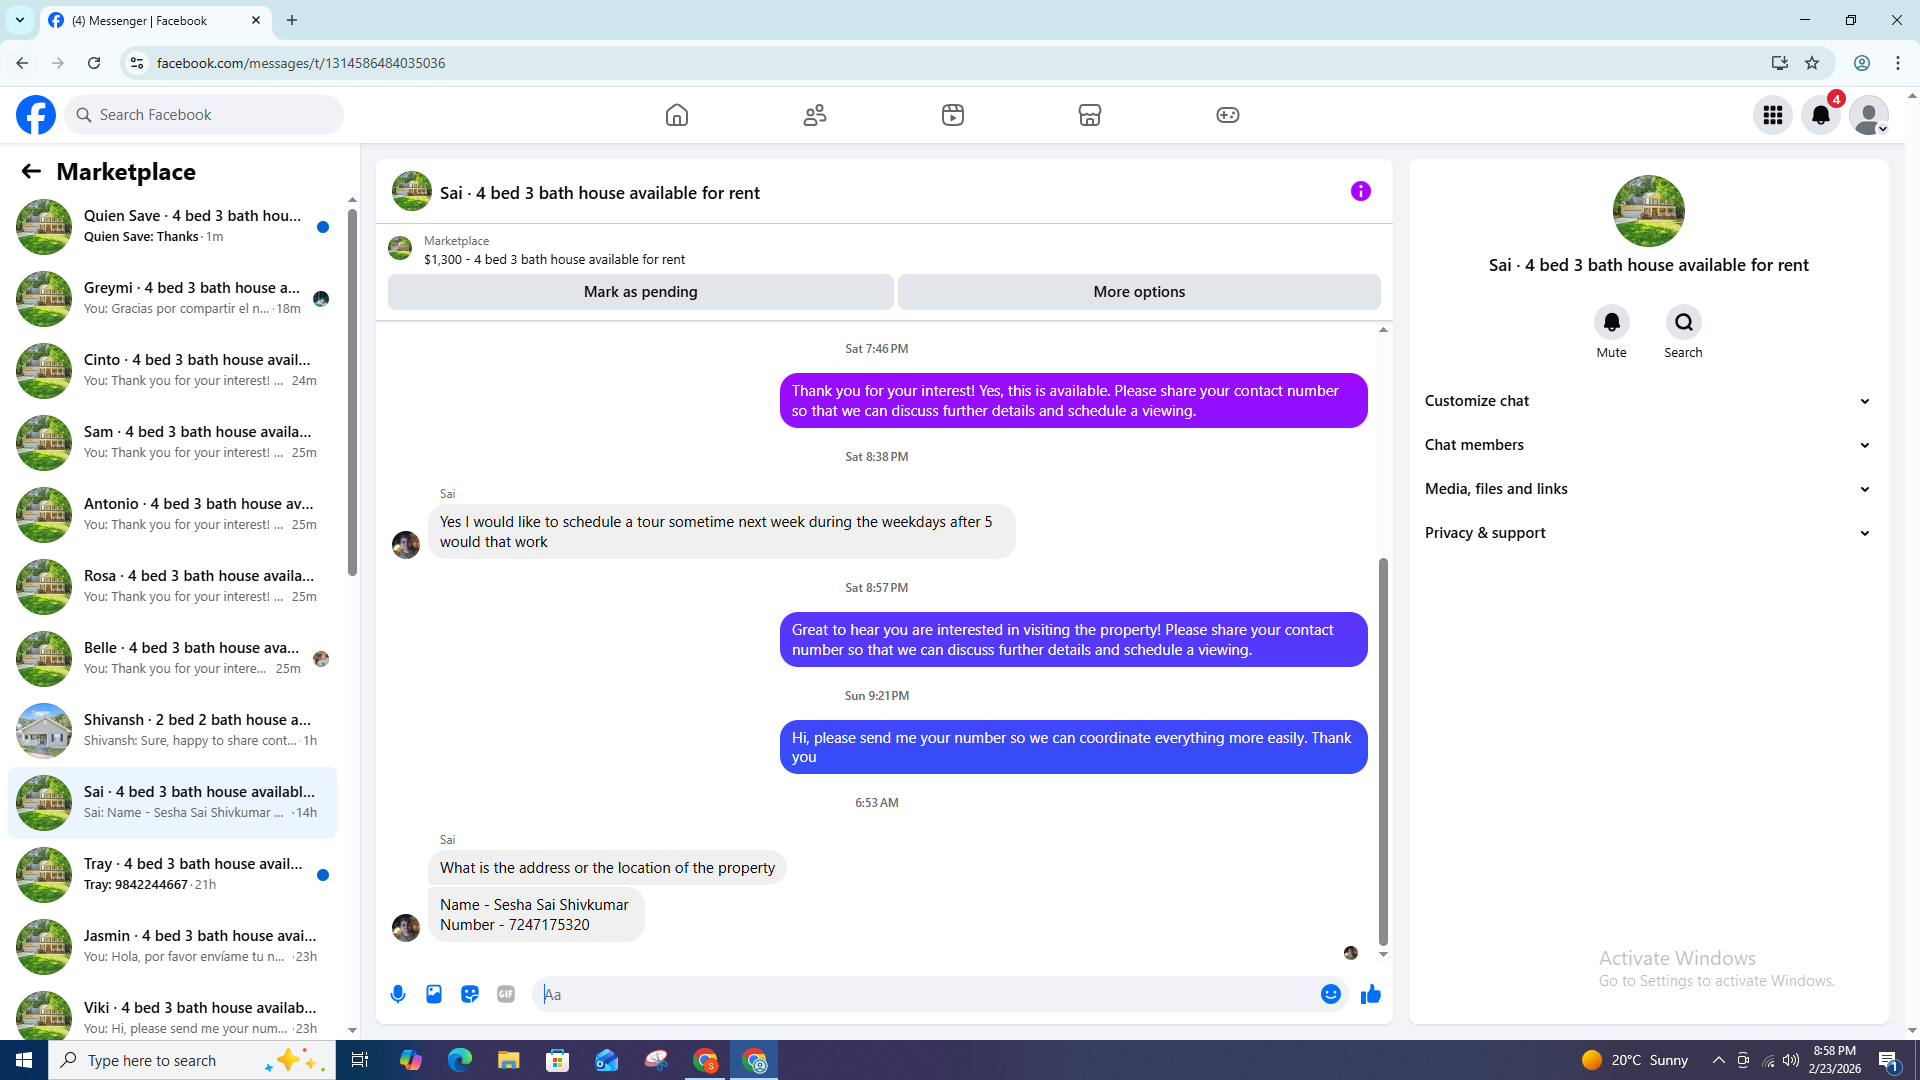Viewport: 1920px width, 1080px height.
Task: Click the More options button
Action: (x=1139, y=292)
